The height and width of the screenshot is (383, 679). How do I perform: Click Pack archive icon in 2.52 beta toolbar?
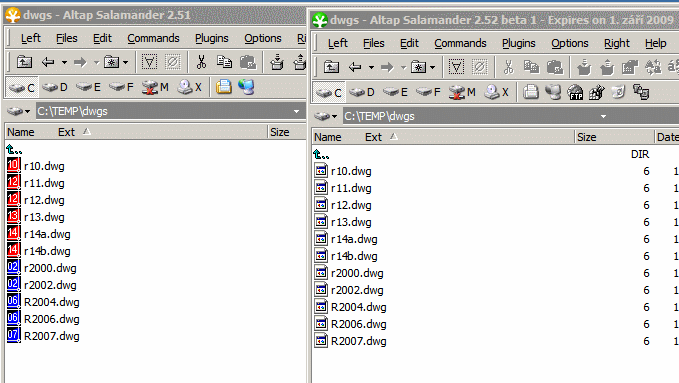coord(584,67)
